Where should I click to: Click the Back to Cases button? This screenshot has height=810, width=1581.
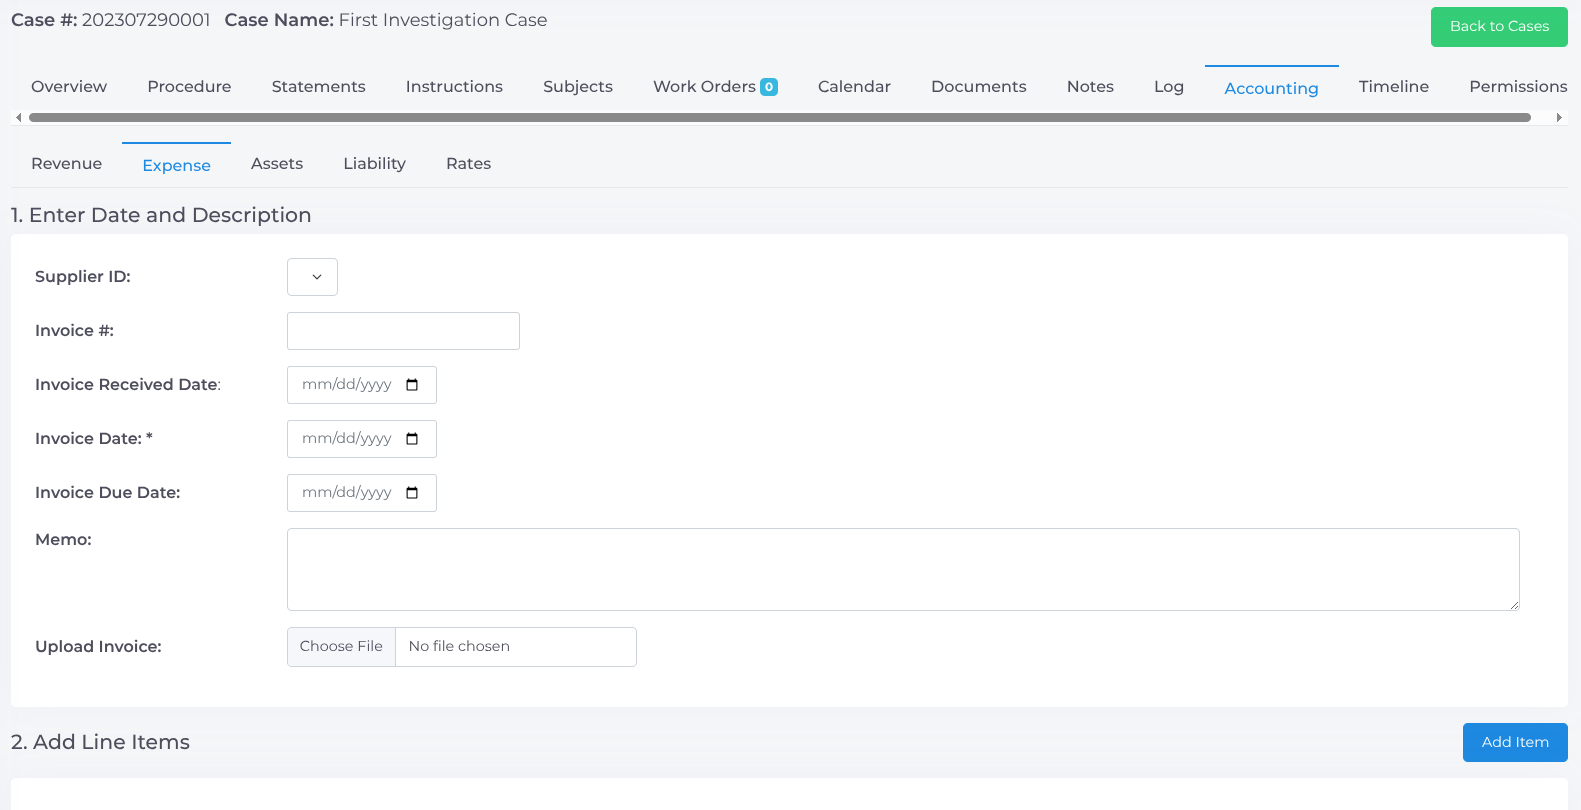1499,27
